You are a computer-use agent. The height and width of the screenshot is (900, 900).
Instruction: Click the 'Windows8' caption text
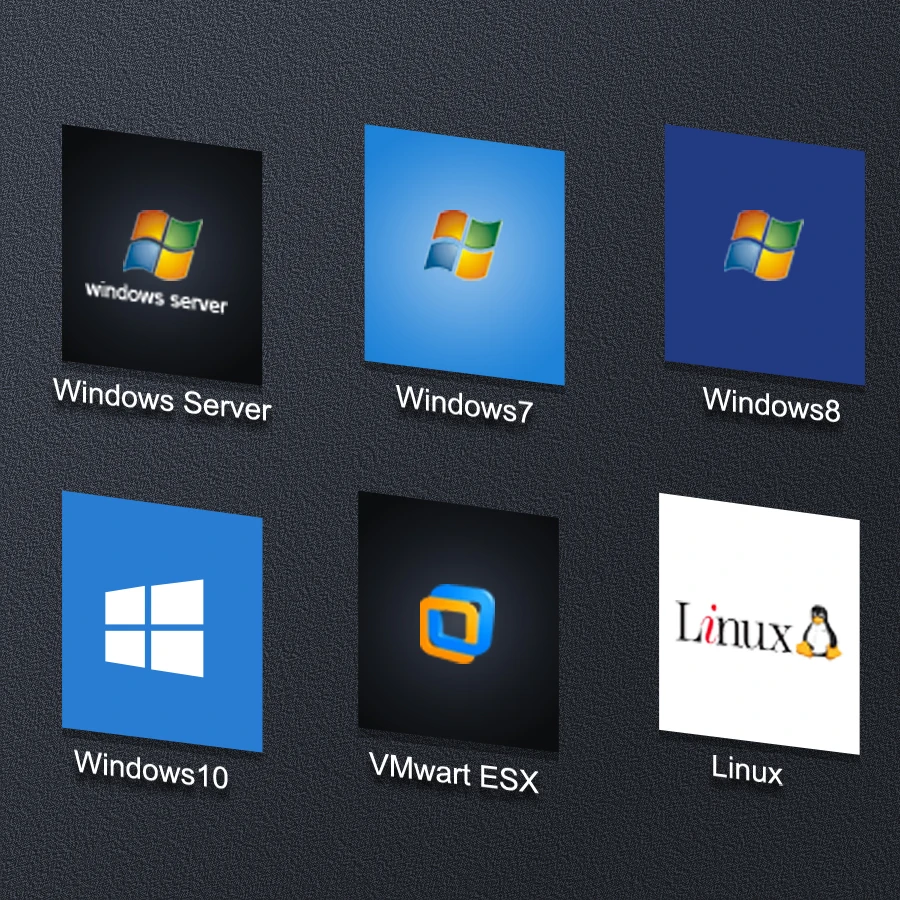tap(771, 405)
